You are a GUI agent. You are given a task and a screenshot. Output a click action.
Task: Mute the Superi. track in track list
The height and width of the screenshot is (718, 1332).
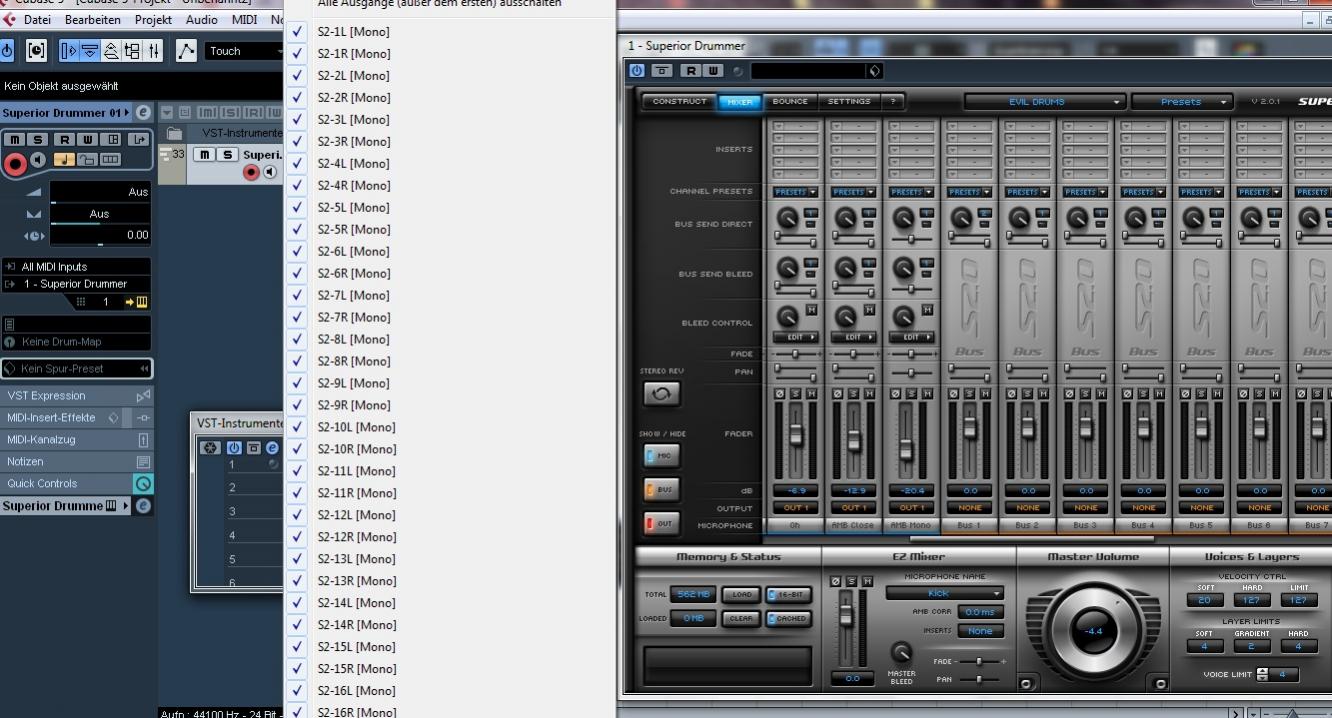(205, 155)
